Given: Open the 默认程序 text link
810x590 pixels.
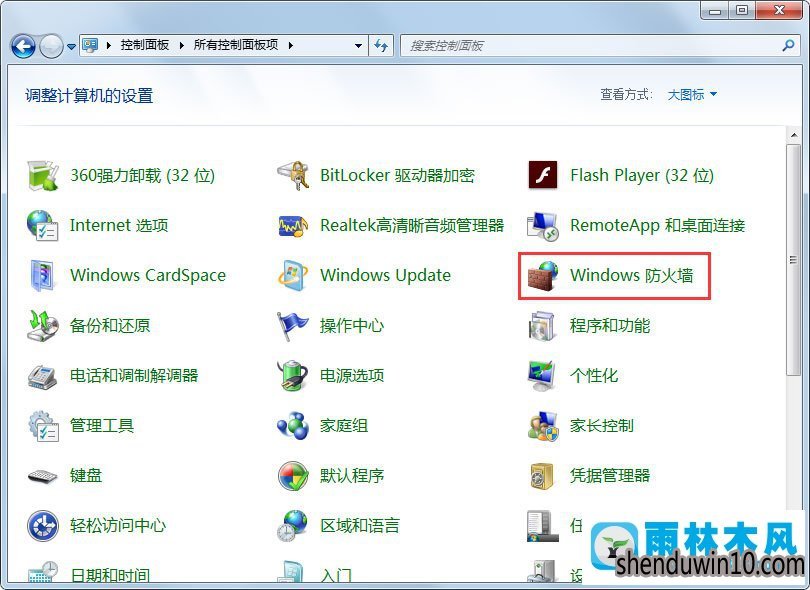Looking at the screenshot, I should click(x=352, y=476).
